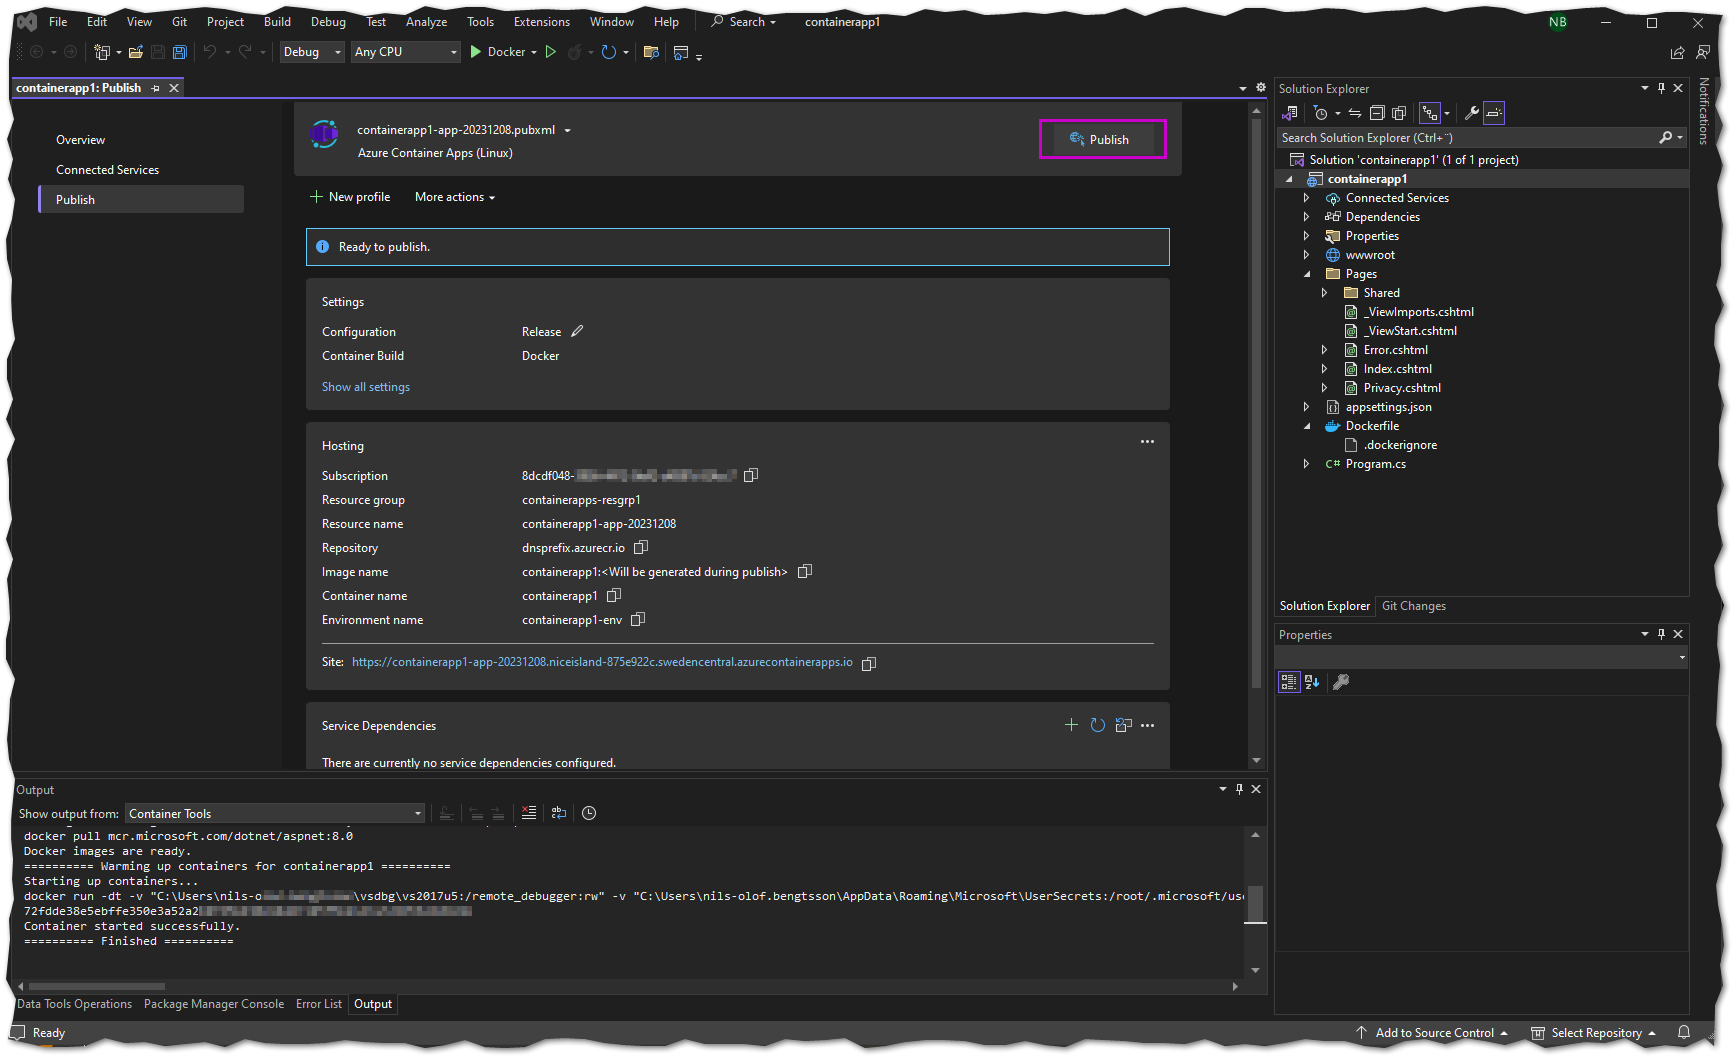Collapse All in Solution Explorer toolbar
Screen dimensions: 1734x1058
coord(1377,113)
